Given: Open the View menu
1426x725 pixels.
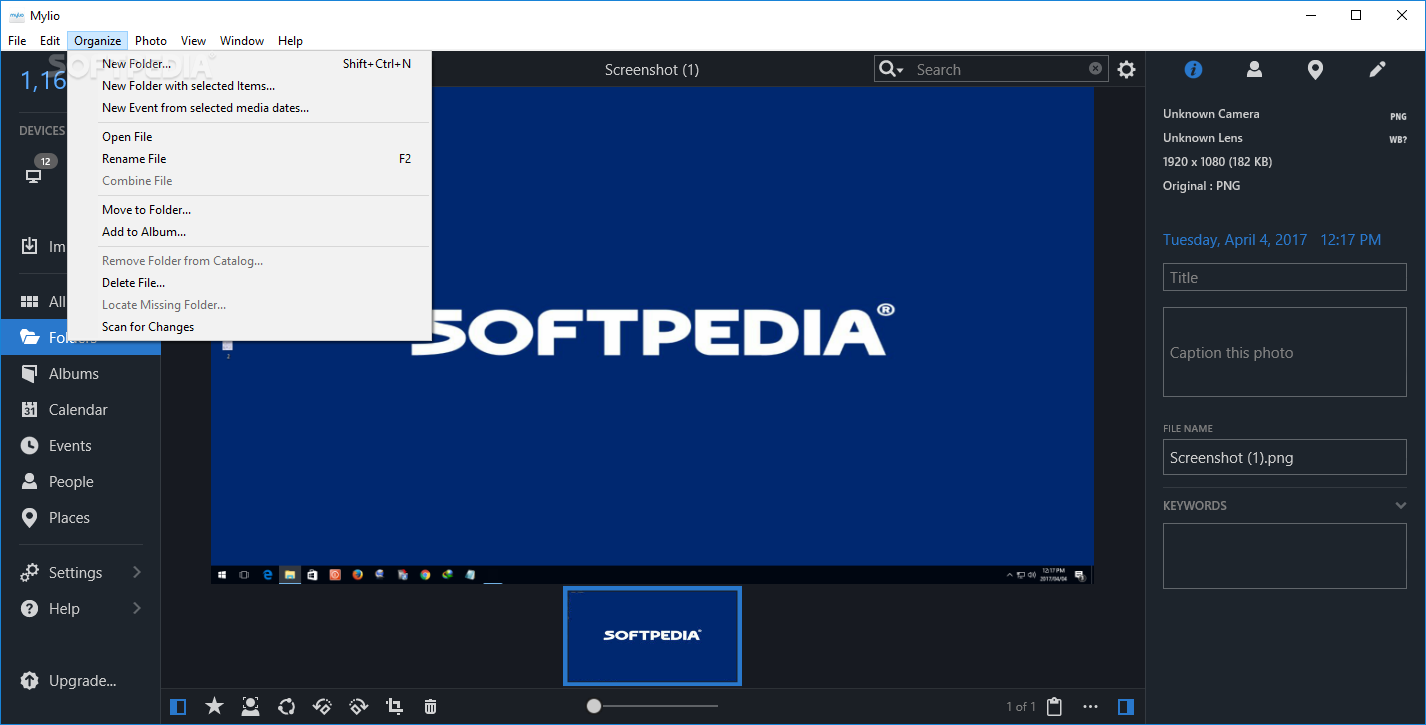Looking at the screenshot, I should click(x=193, y=41).
